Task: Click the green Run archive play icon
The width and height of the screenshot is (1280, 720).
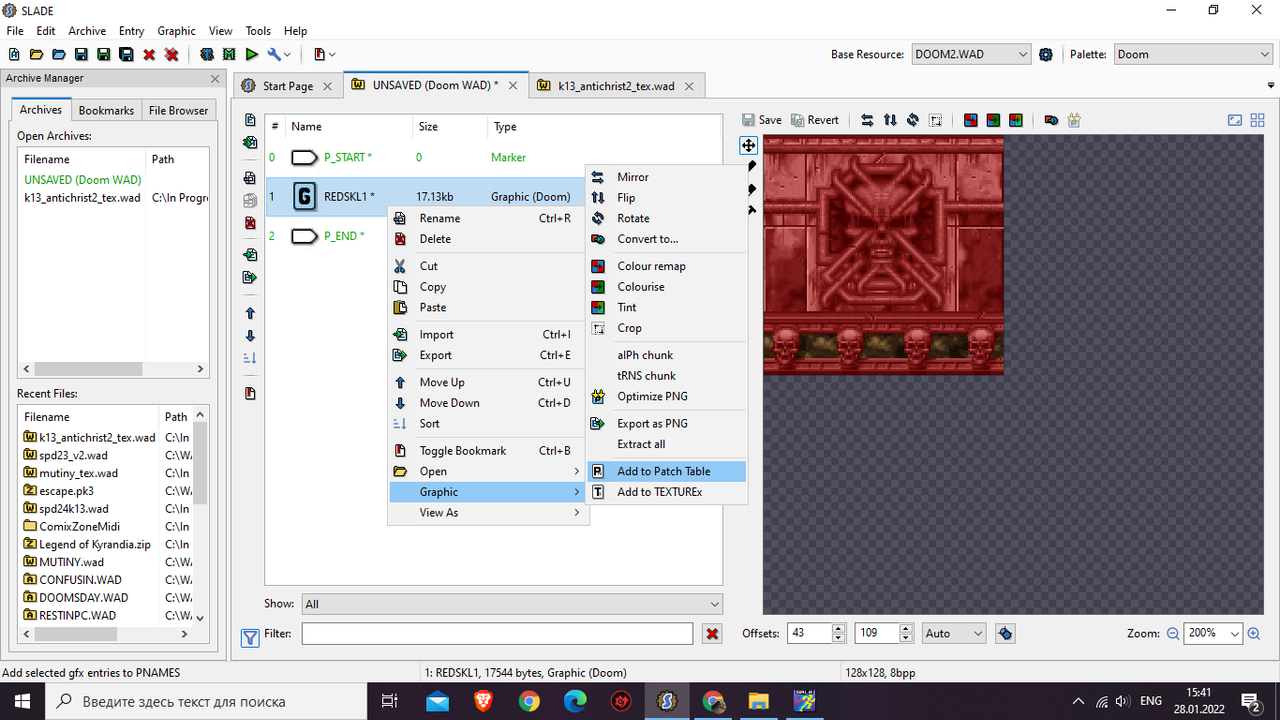Action: click(252, 54)
